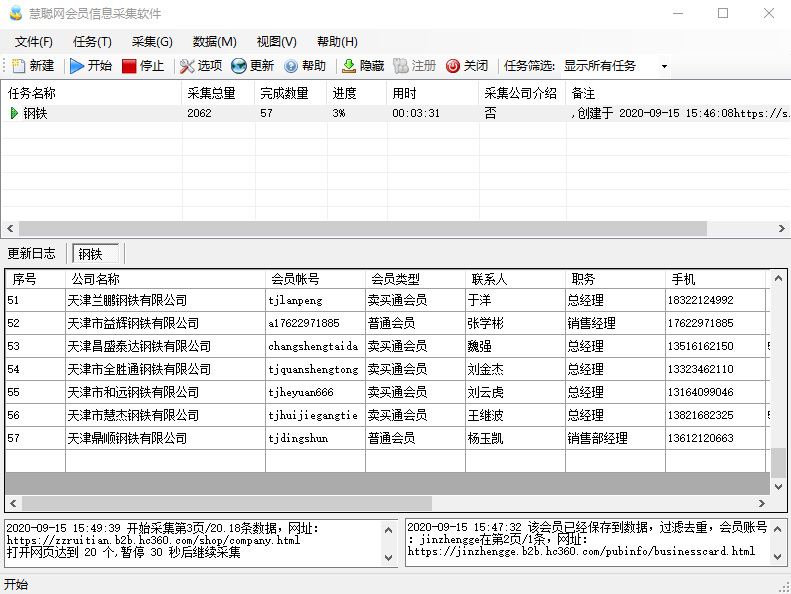
Task: Click data grid scroll right arrow
Action: point(762,503)
